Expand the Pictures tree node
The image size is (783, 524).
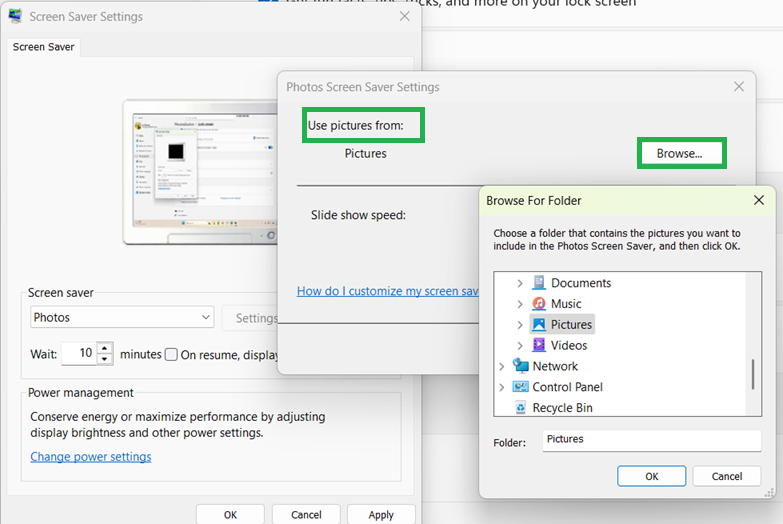point(520,325)
